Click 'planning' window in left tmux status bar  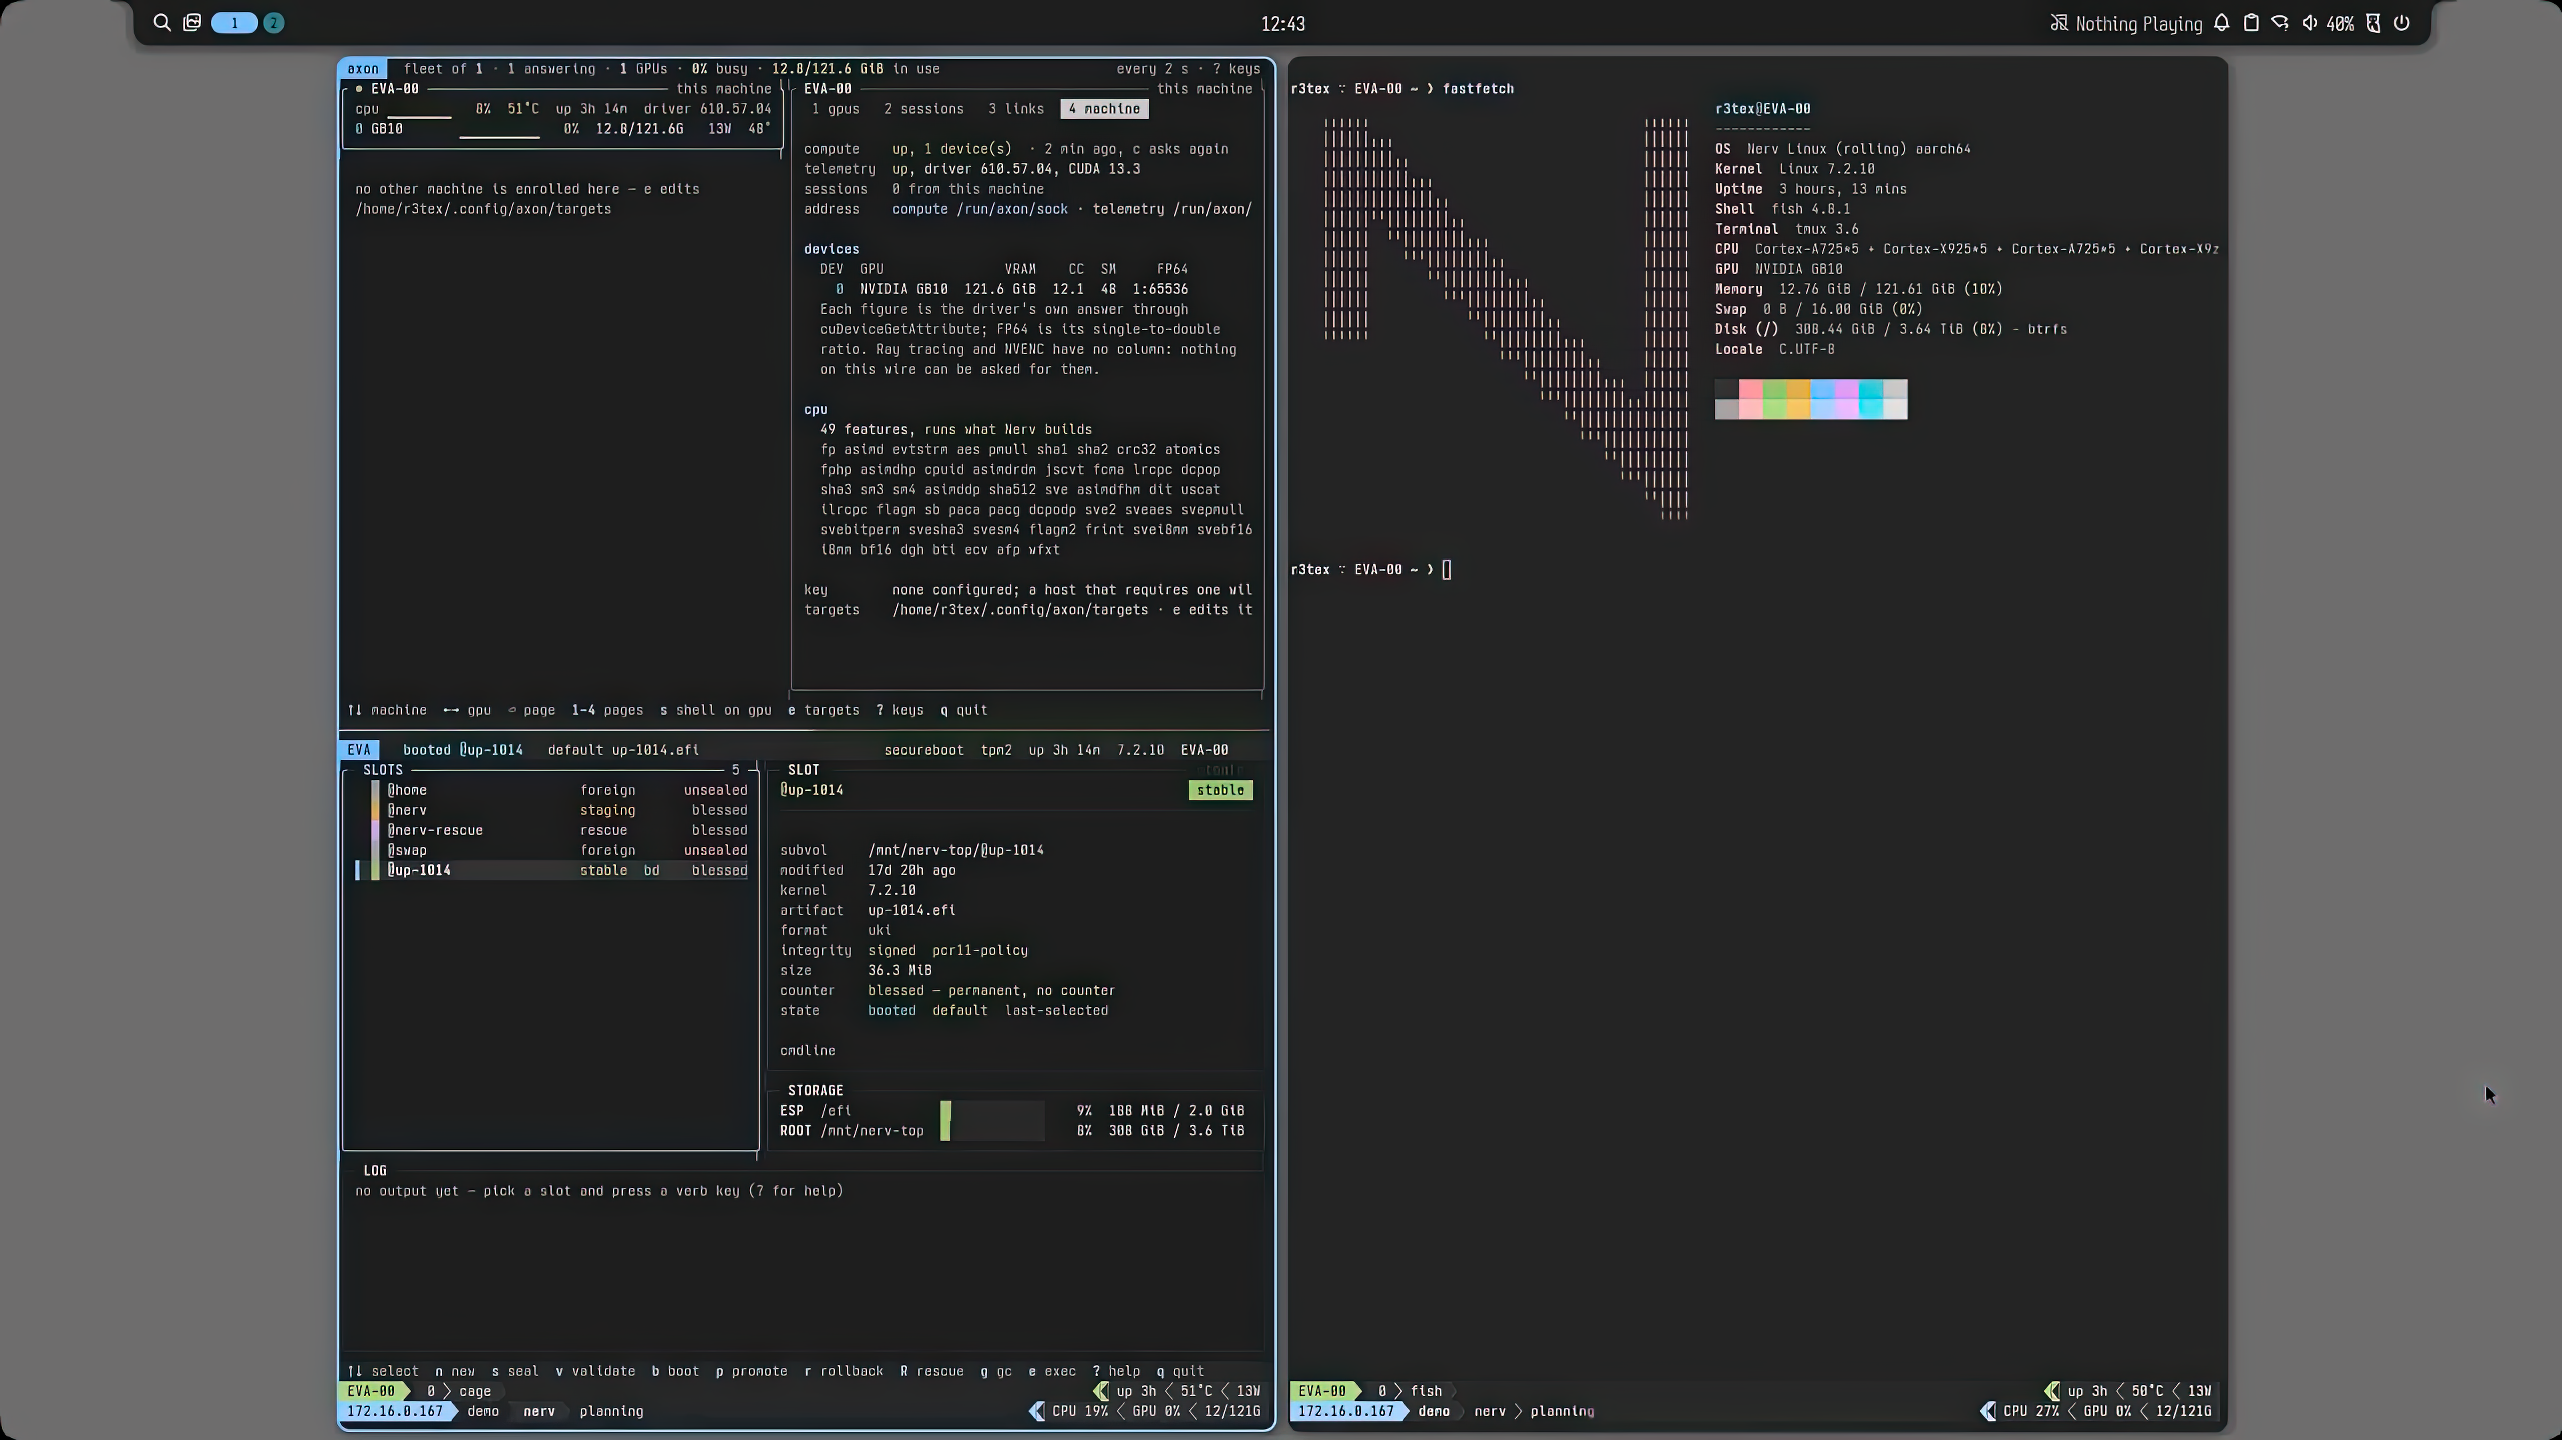tap(611, 1411)
